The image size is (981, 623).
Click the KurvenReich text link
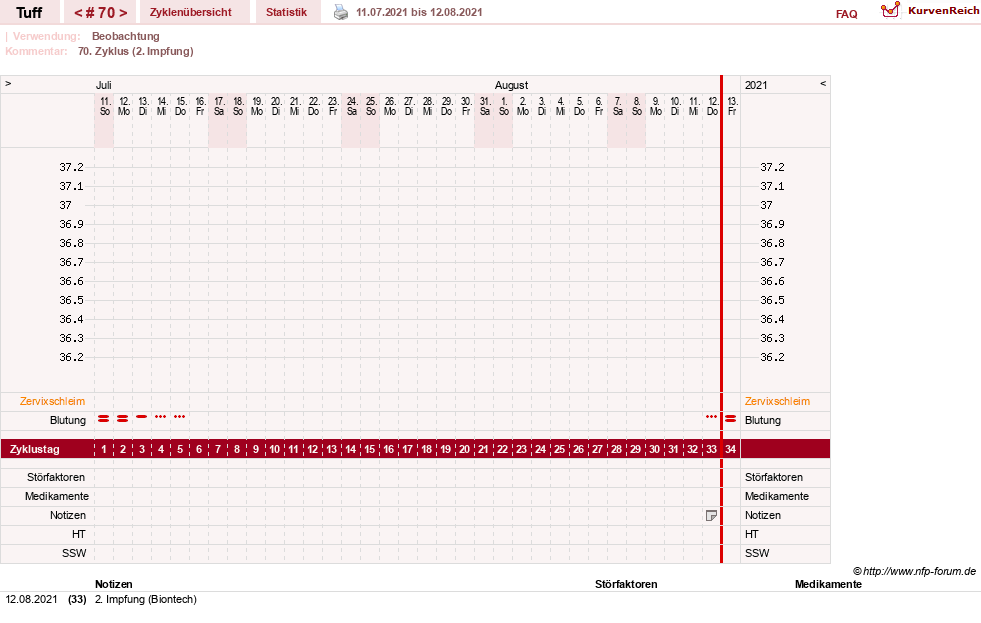(943, 11)
